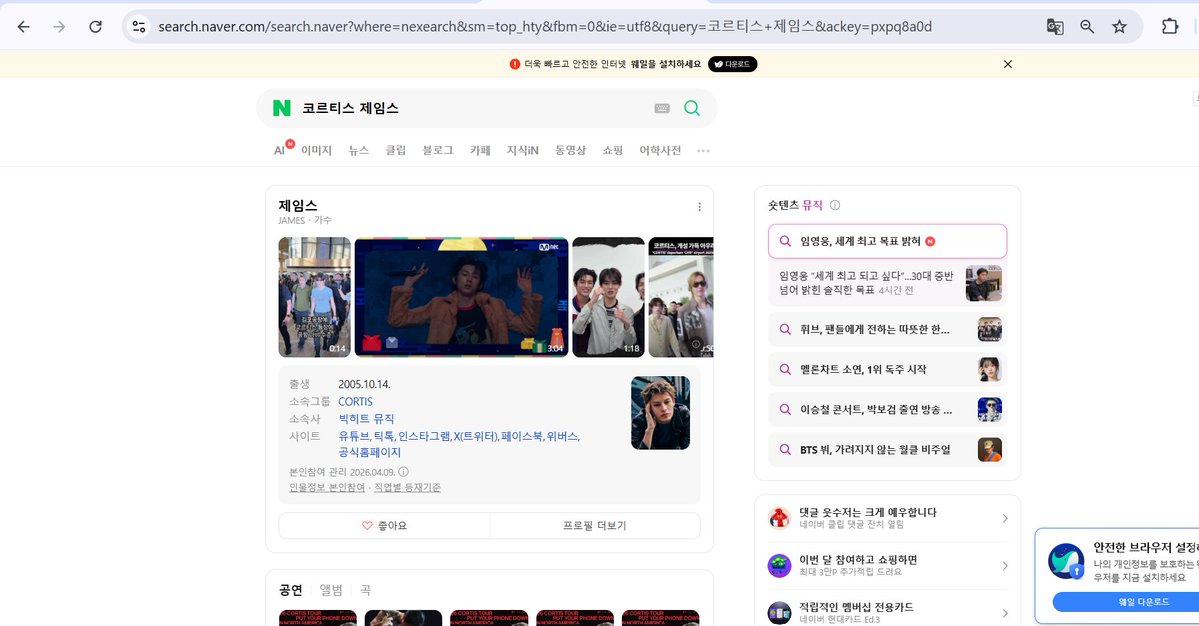The image size is (1199, 626).
Task: Open the AI search tab
Action: click(x=280, y=150)
